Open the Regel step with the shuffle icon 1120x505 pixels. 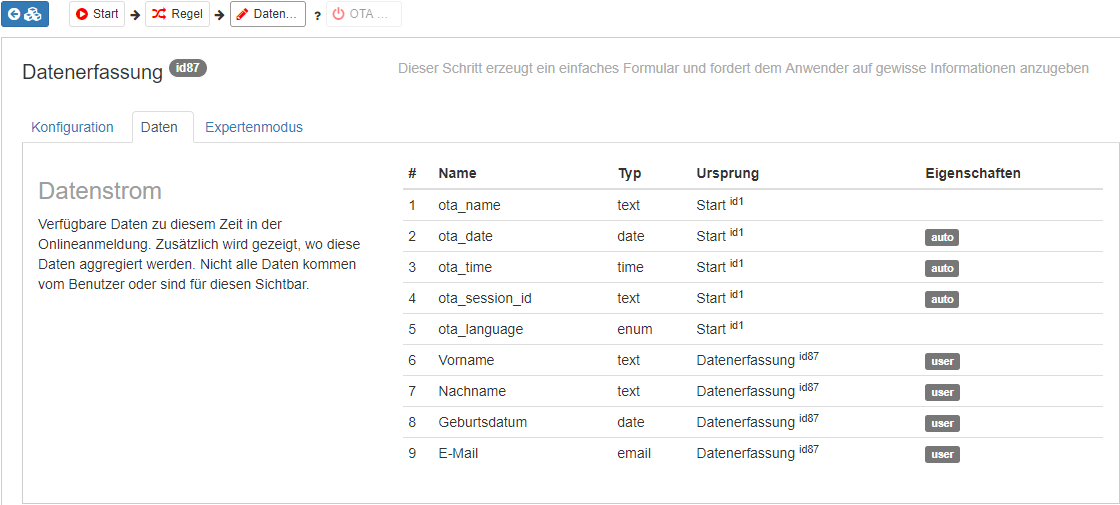[177, 14]
